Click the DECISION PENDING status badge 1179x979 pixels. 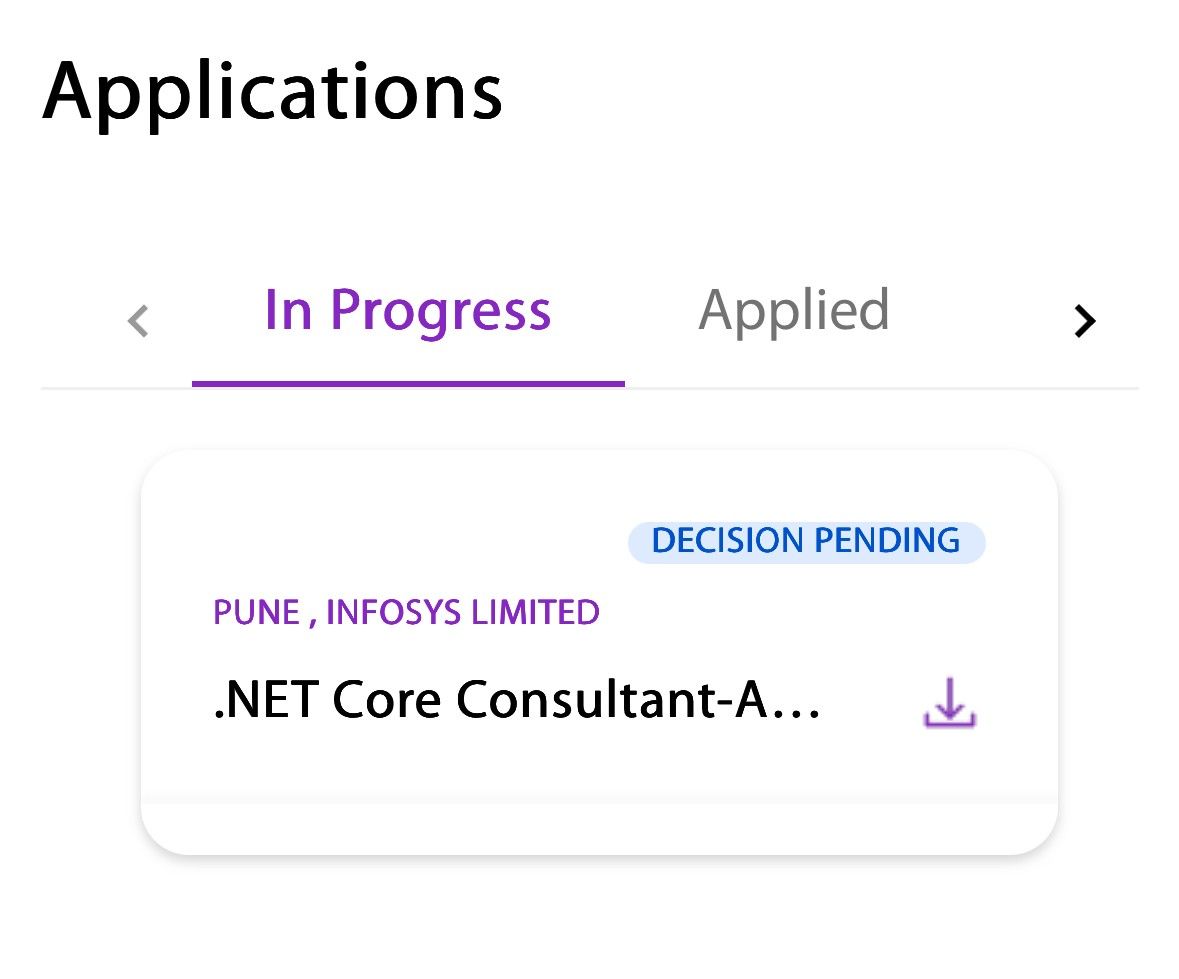[x=806, y=541]
